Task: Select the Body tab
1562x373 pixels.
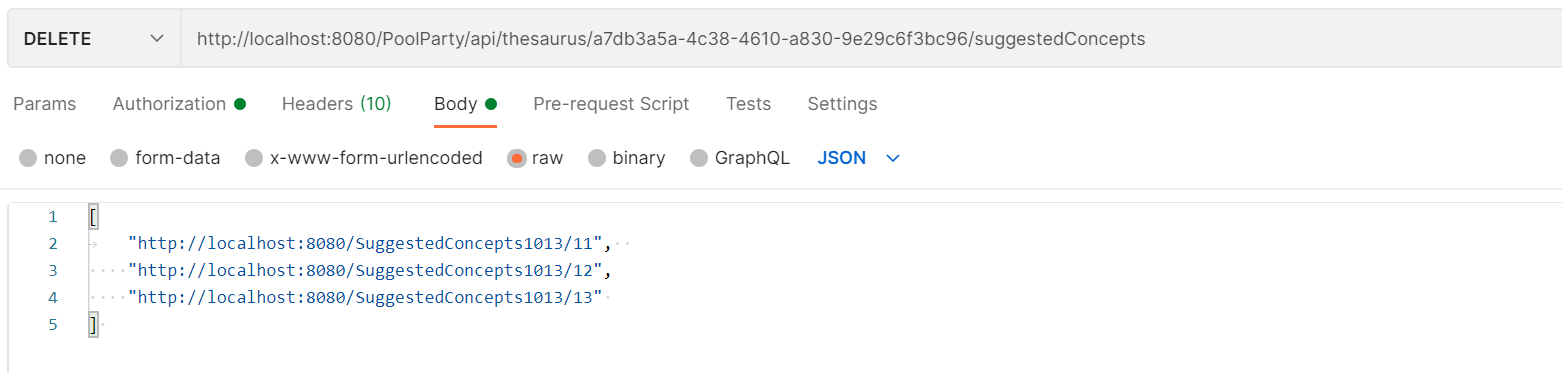Action: click(465, 104)
